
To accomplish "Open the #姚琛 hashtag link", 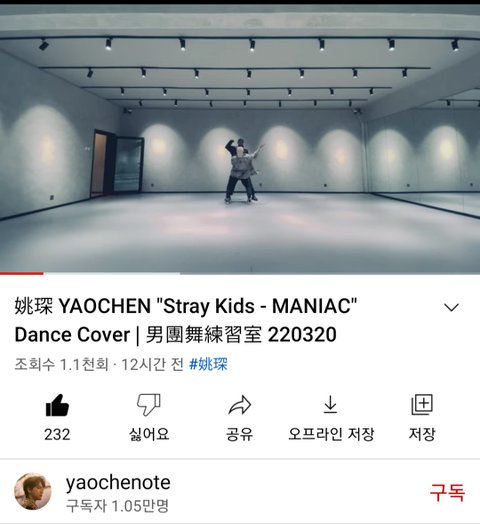I will tap(208, 364).
